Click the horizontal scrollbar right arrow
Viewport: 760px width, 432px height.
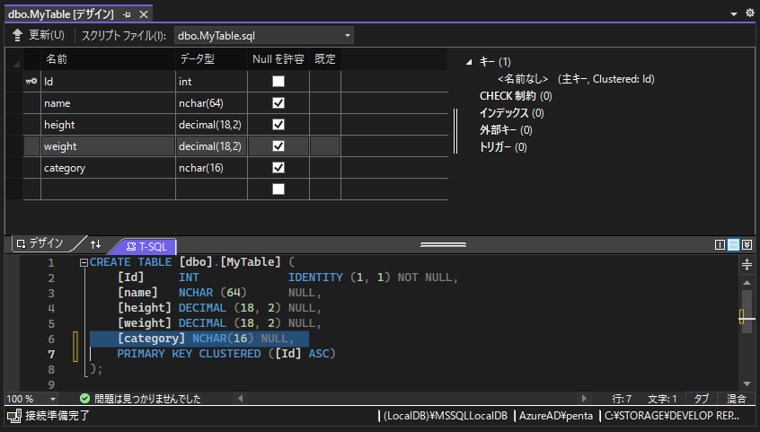(x=584, y=399)
